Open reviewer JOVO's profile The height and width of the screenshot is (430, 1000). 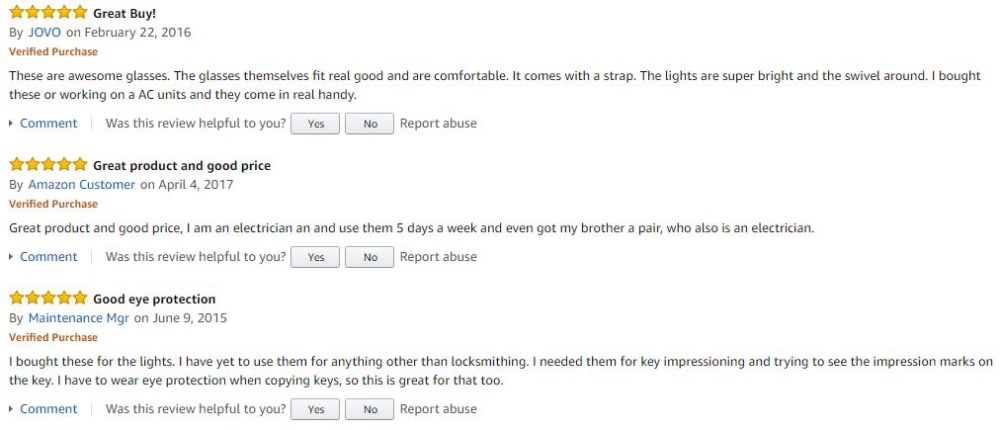tap(44, 32)
